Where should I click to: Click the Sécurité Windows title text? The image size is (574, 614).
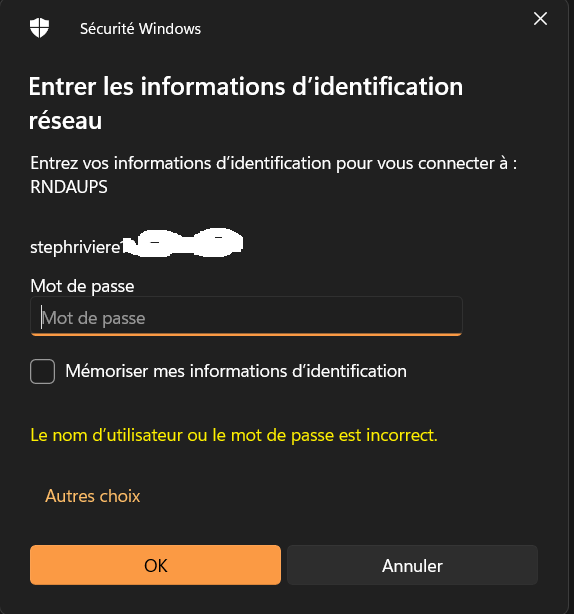coord(140,29)
